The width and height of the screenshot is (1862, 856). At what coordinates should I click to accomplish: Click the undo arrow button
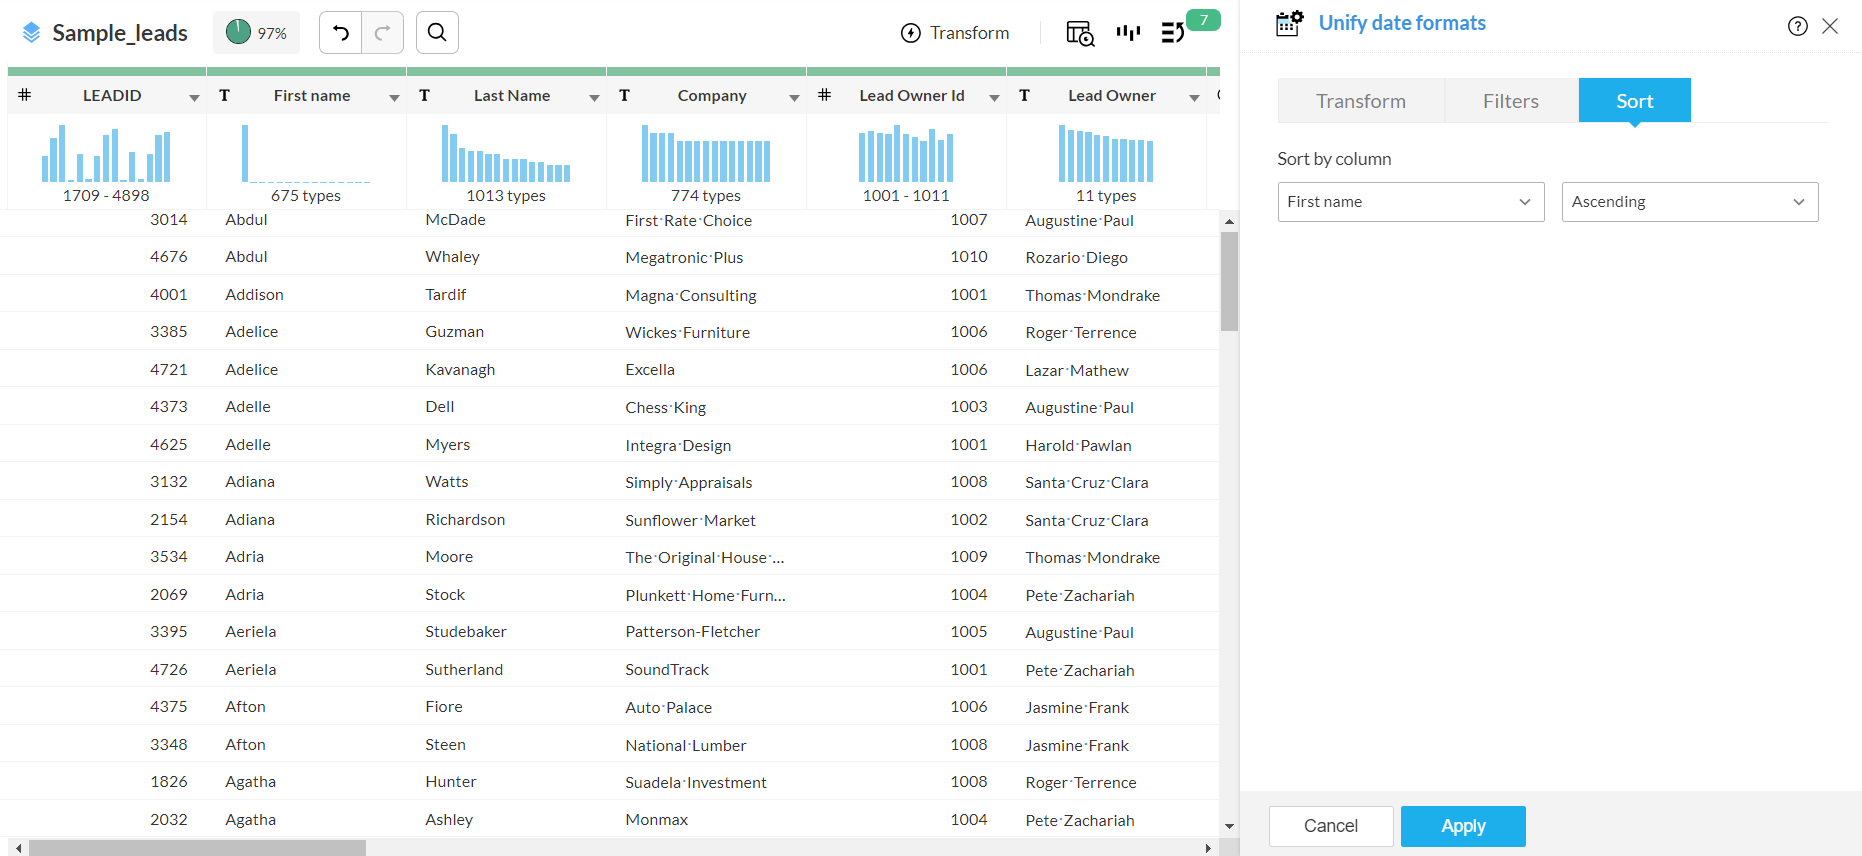tap(341, 33)
